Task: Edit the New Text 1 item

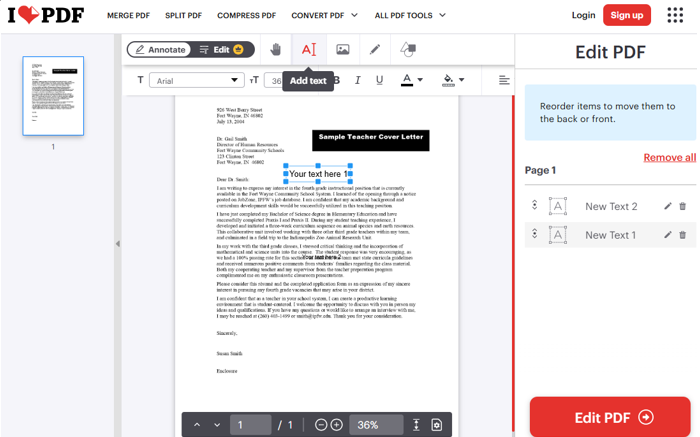Action: tap(668, 235)
